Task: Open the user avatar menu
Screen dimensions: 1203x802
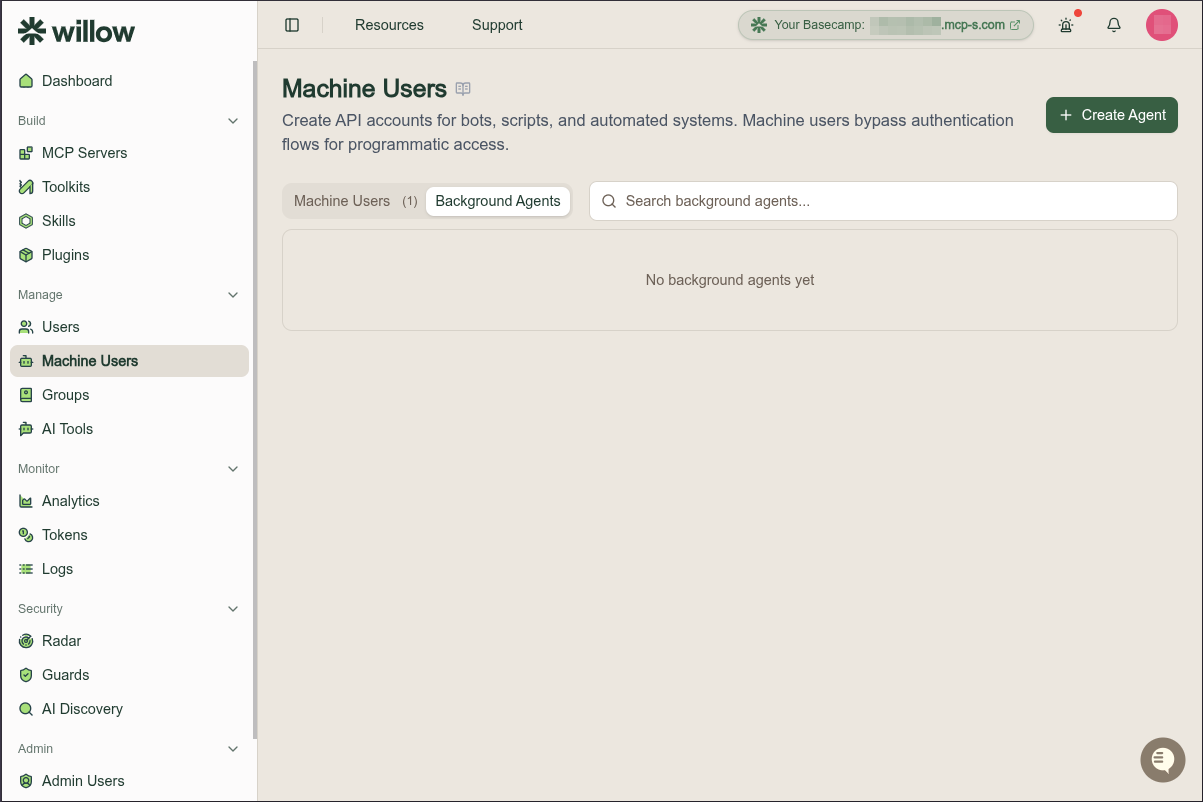Action: (1162, 25)
